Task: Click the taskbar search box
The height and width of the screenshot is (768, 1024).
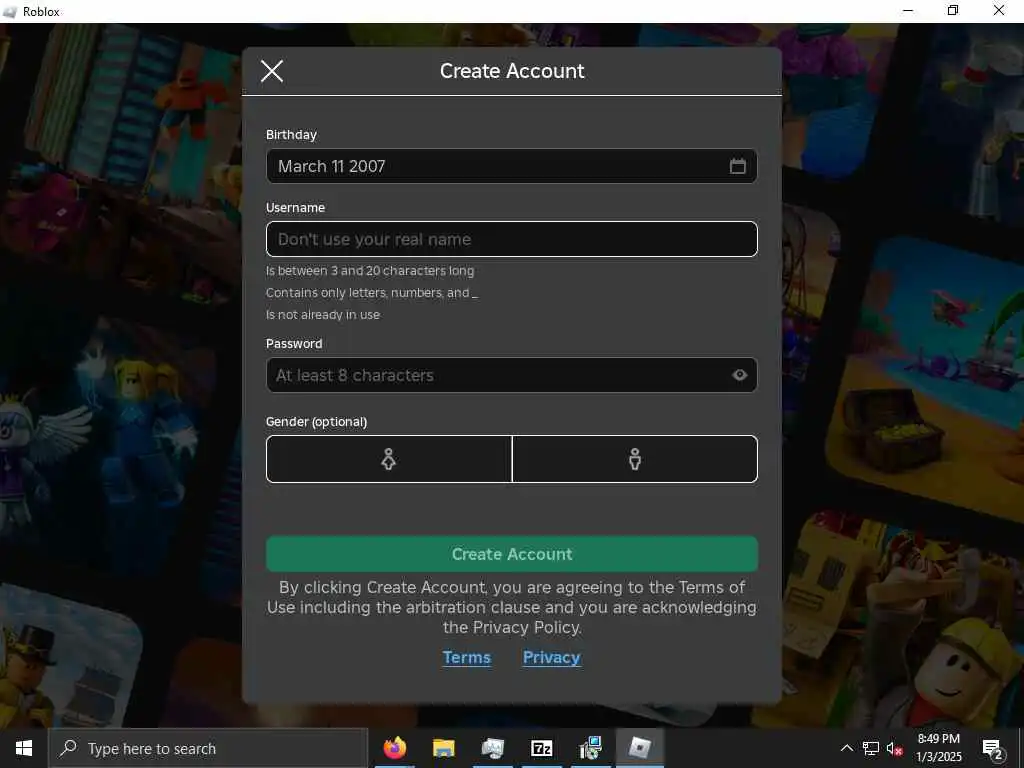Action: [x=208, y=748]
